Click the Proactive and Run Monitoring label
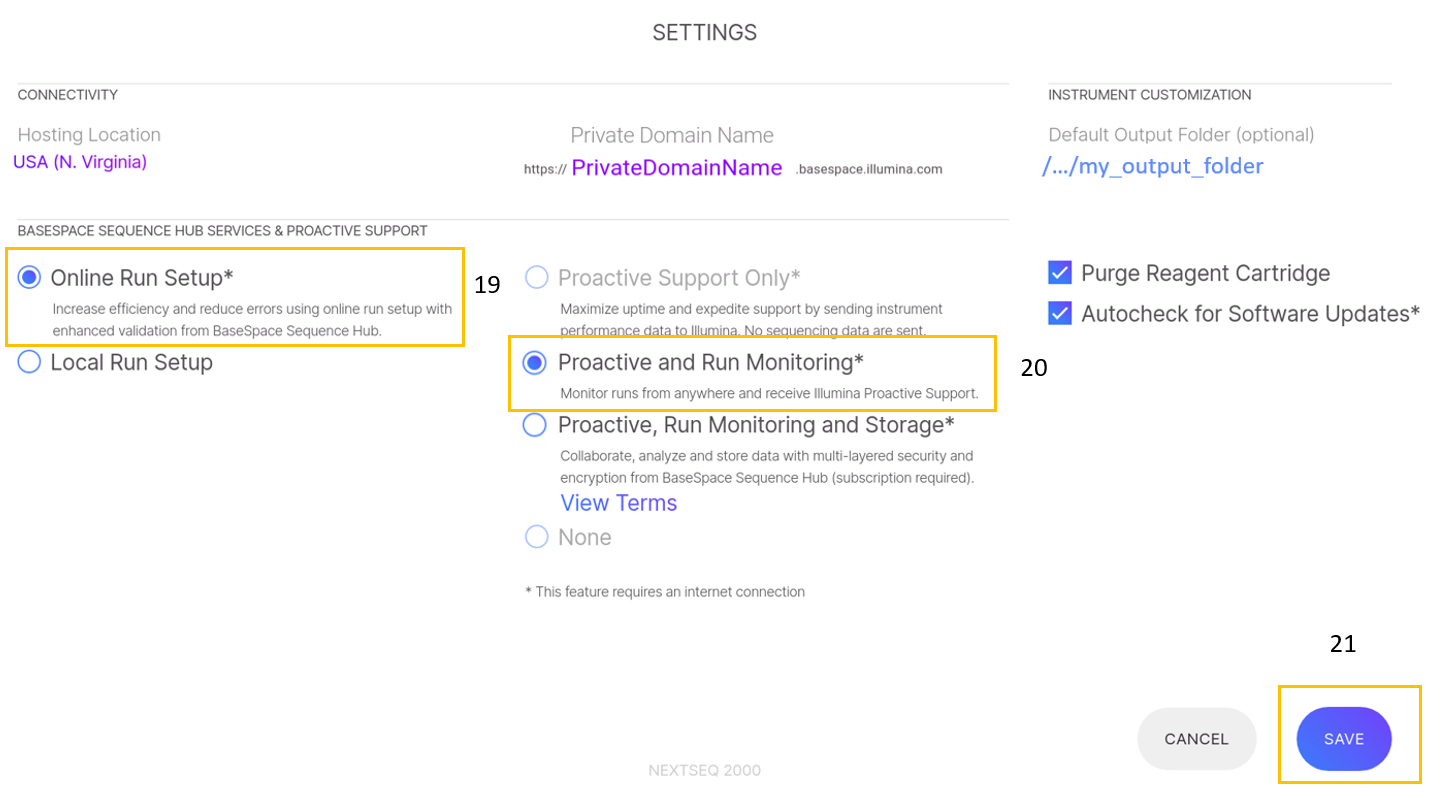The image size is (1429, 792). coord(710,362)
